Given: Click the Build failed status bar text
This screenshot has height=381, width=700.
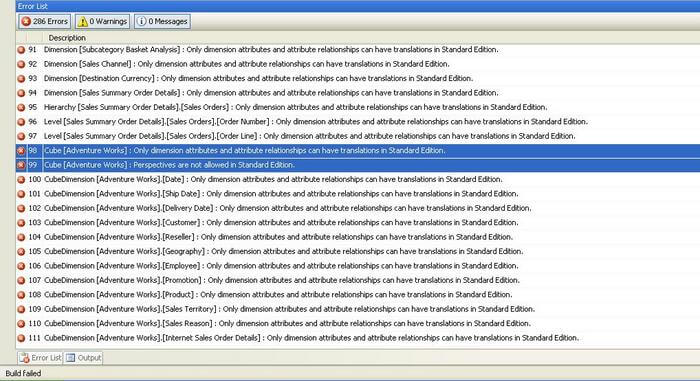Looking at the screenshot, I should click(x=23, y=373).
